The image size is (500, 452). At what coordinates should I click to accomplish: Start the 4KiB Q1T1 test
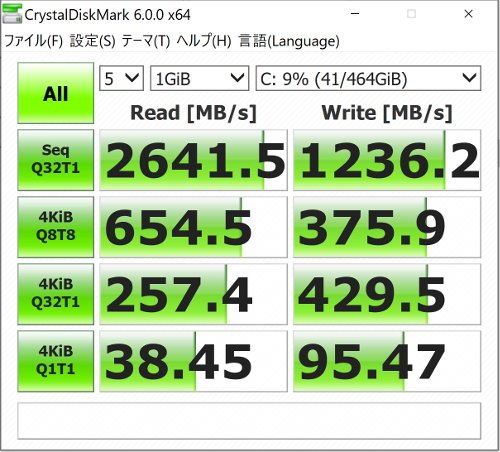point(56,361)
